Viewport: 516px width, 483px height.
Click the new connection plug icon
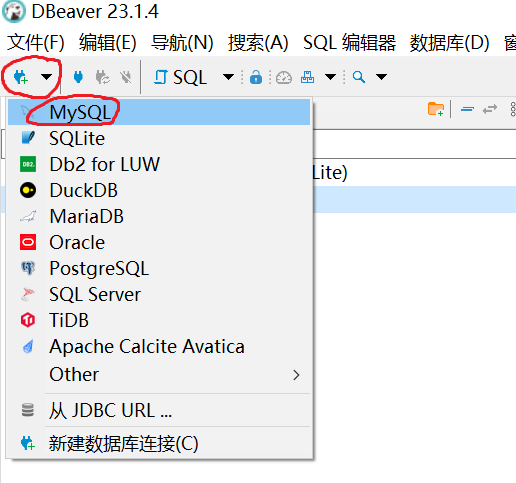21,77
